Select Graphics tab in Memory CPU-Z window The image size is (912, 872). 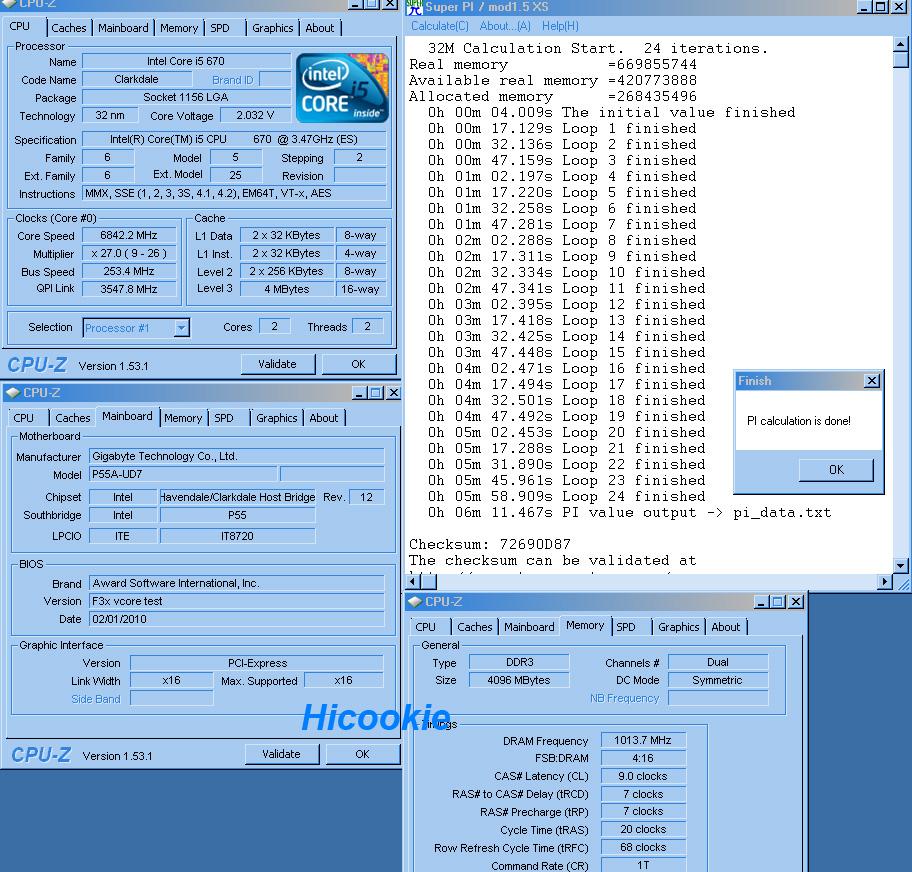click(679, 627)
